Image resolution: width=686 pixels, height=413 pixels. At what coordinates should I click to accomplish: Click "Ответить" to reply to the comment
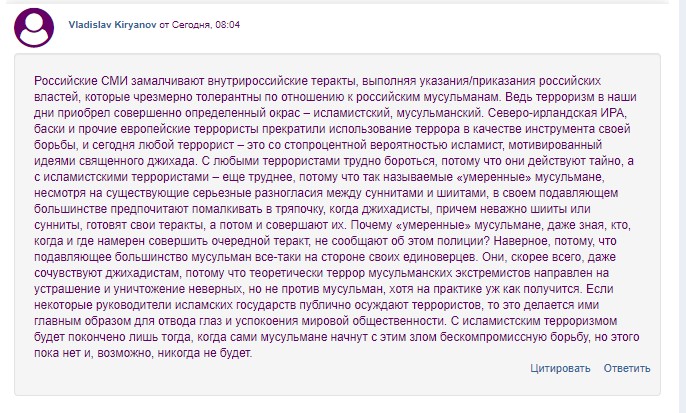[x=627, y=368]
